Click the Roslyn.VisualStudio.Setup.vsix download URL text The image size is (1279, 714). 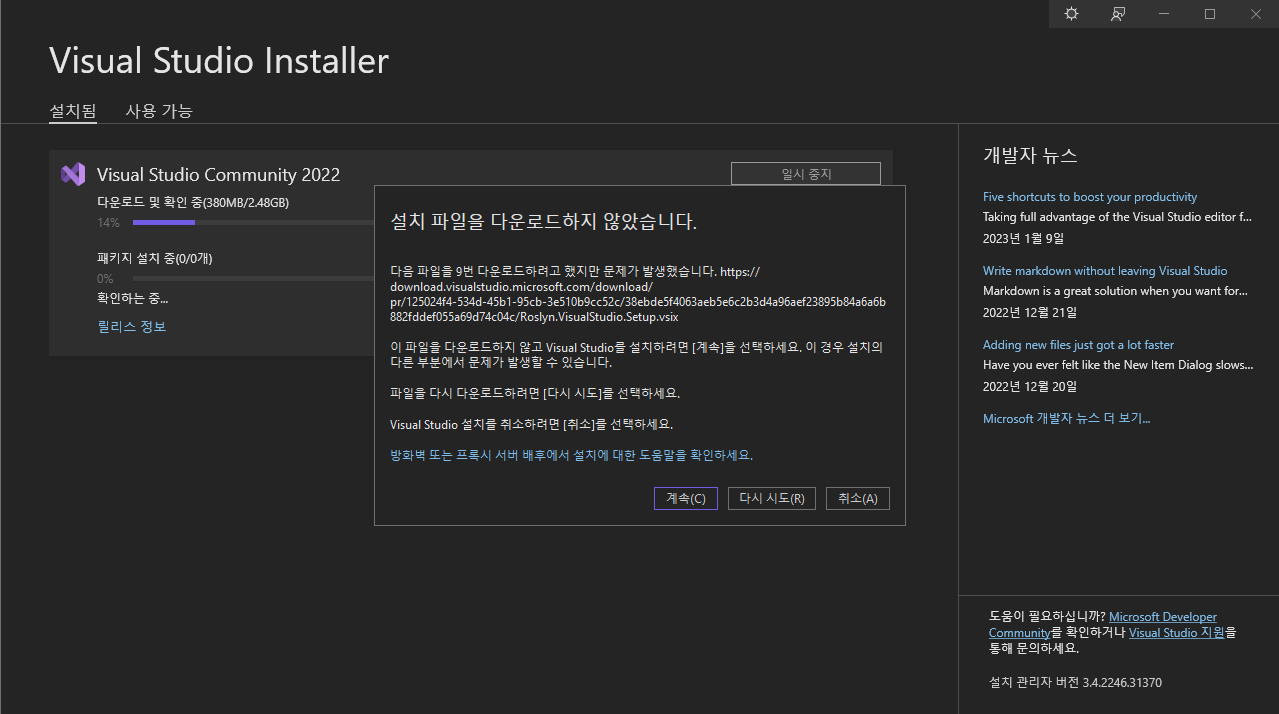[x=638, y=294]
